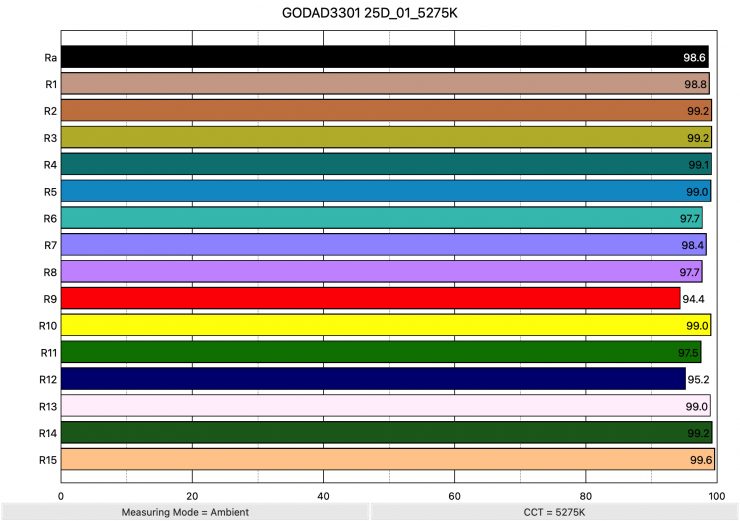Click the chart title GODAD3301 25D_01_5275K
740x521 pixels.
point(370,17)
